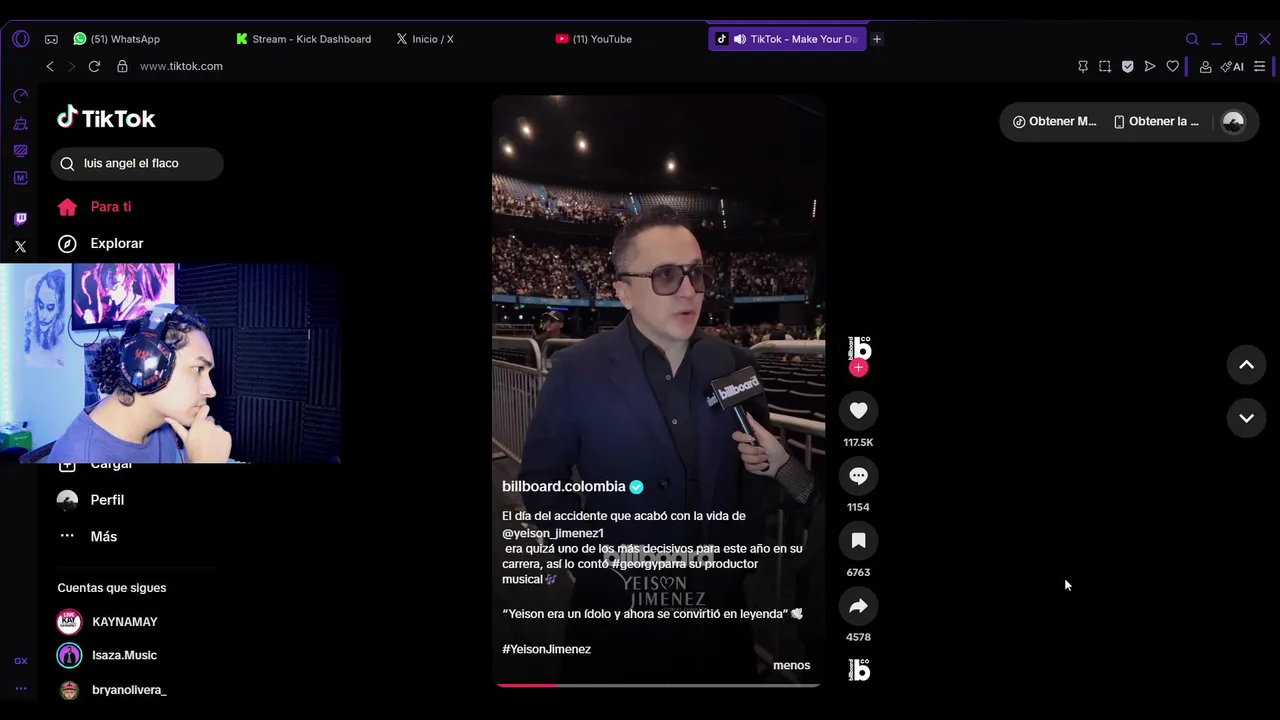
Task: Click the #YeisonJimenez hashtag
Action: point(546,649)
